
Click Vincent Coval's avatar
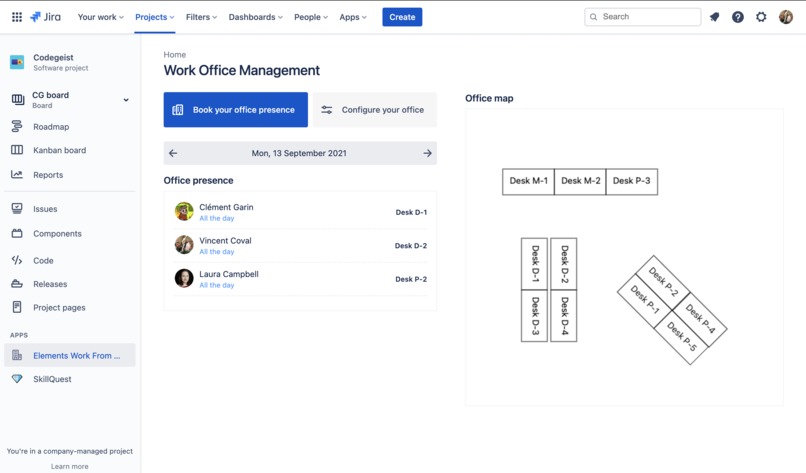coord(184,245)
